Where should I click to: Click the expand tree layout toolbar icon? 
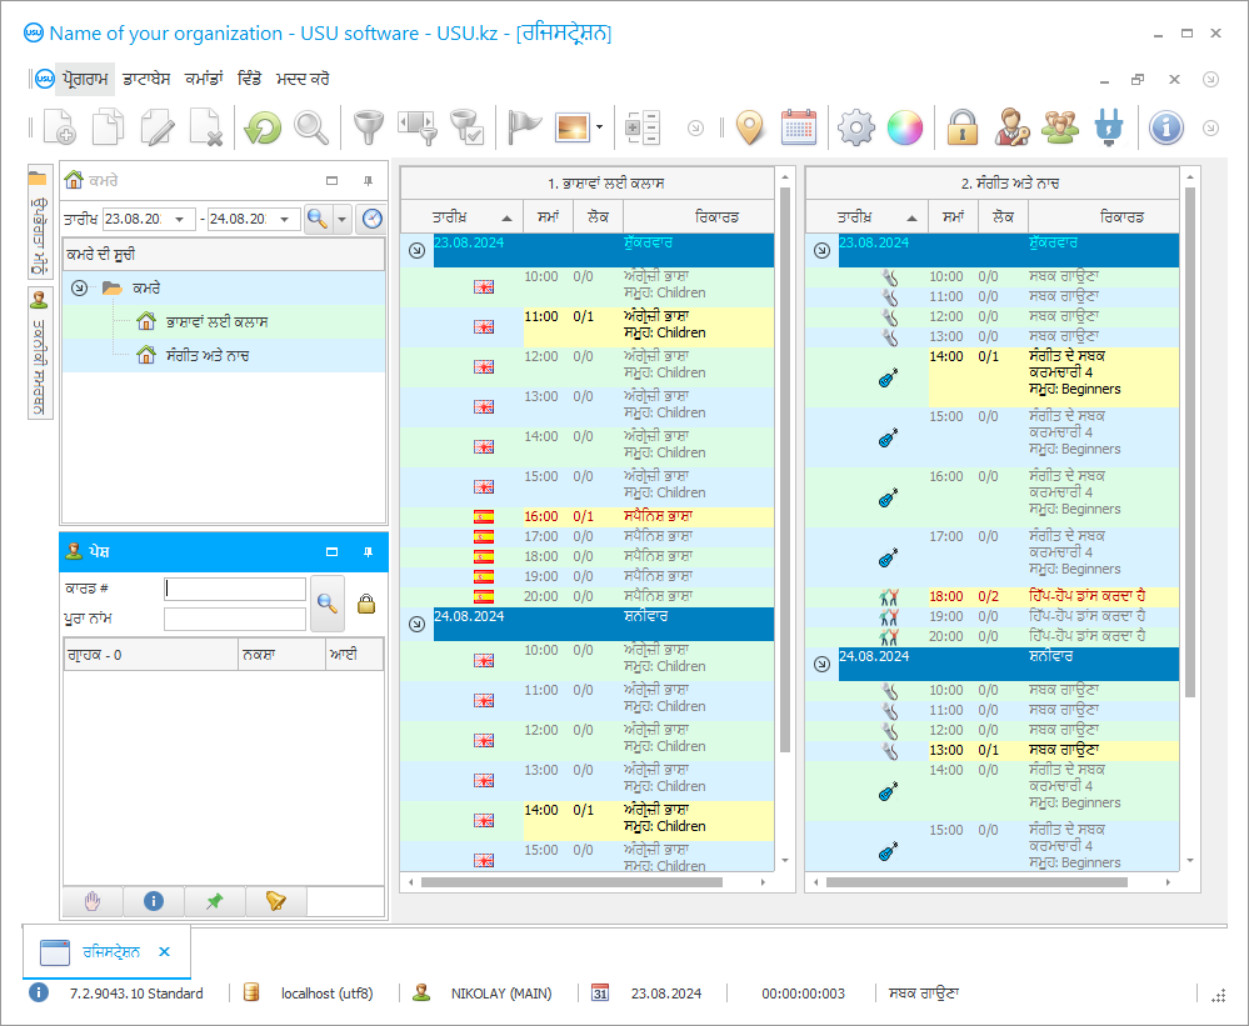pyautogui.click(x=642, y=127)
